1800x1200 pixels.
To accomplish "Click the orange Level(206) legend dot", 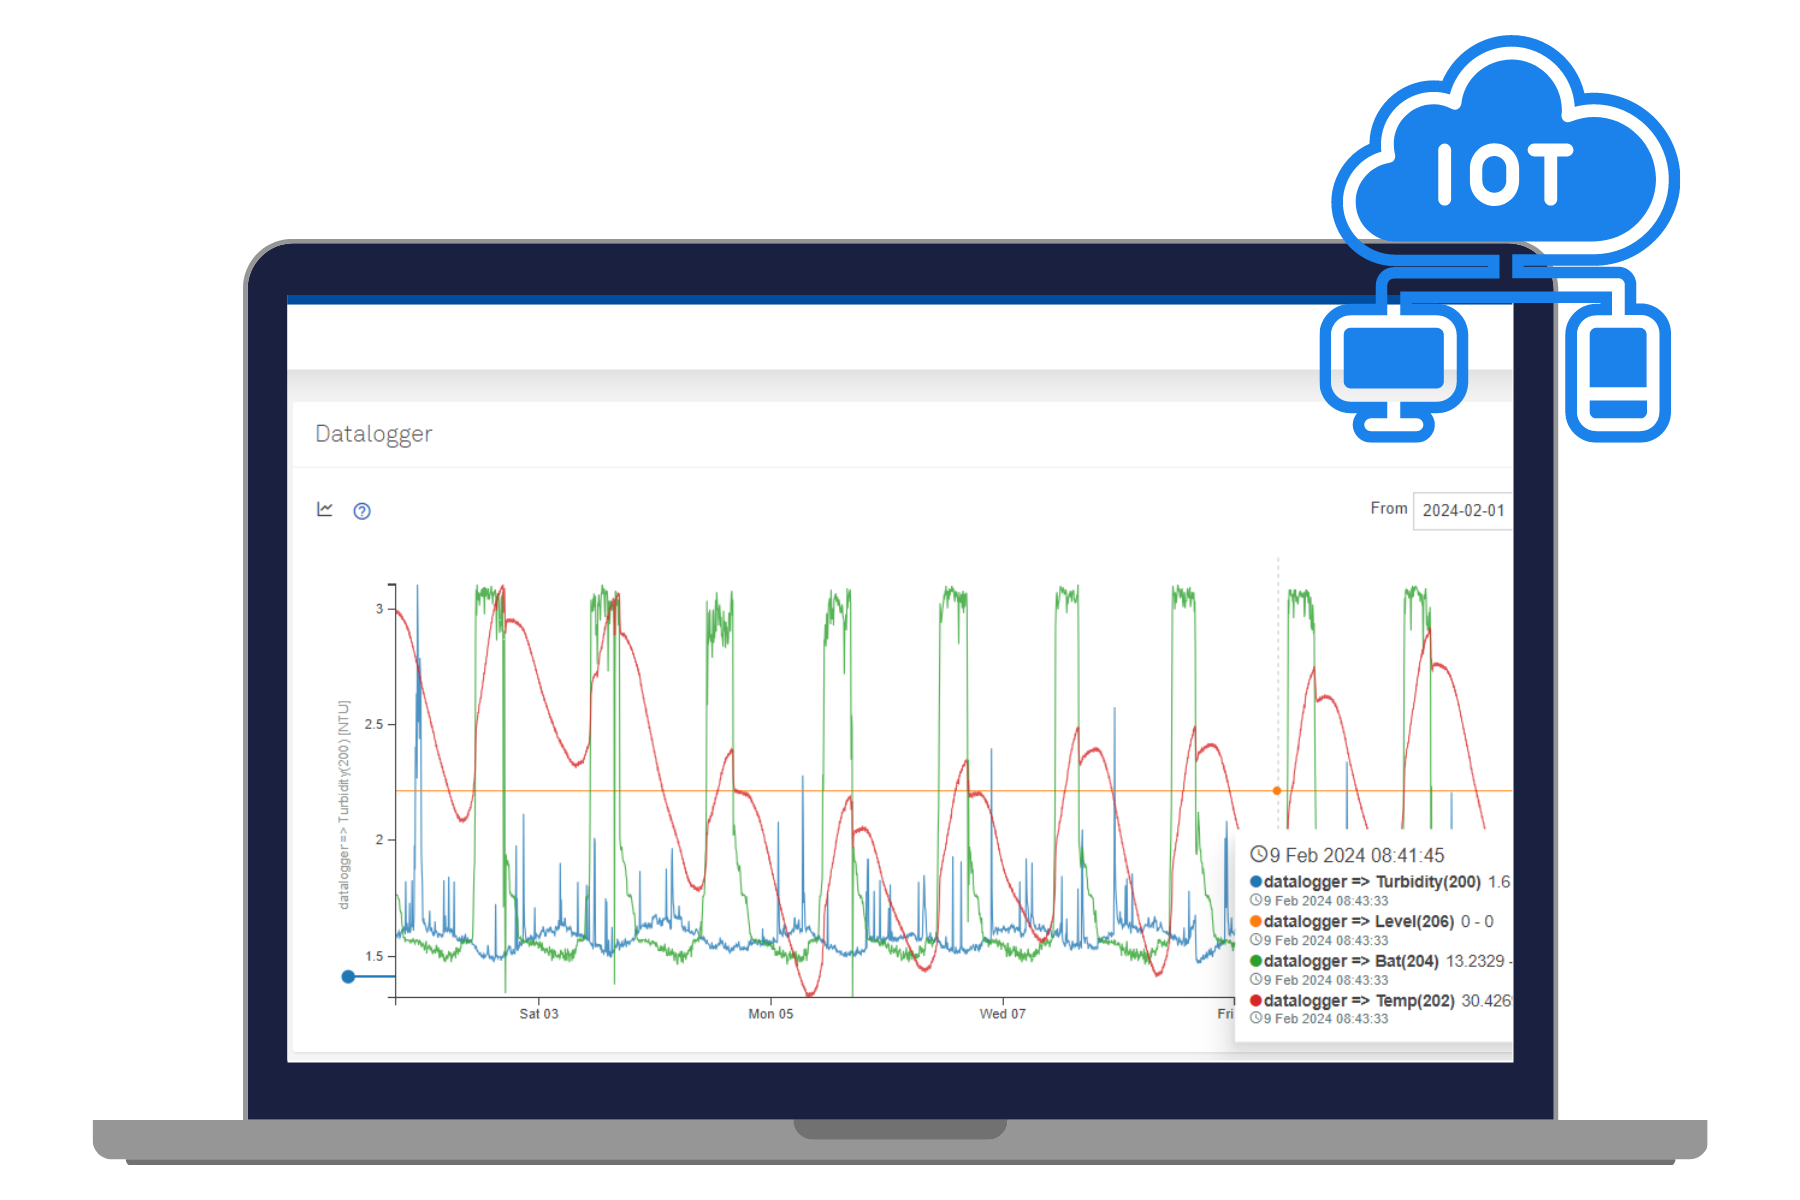I will 1256,921.
